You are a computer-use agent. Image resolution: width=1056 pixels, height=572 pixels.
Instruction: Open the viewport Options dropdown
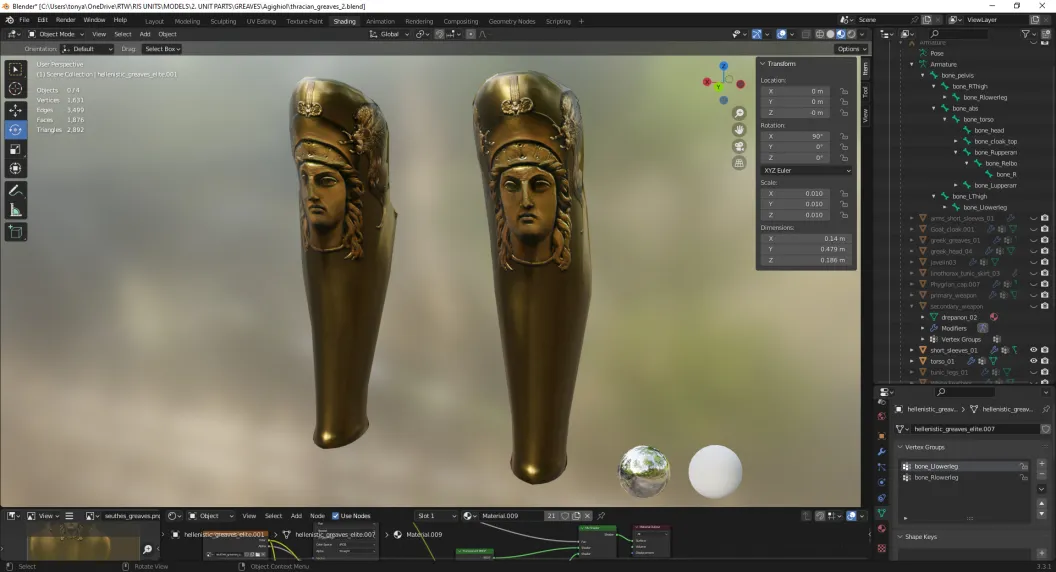pyautogui.click(x=851, y=49)
